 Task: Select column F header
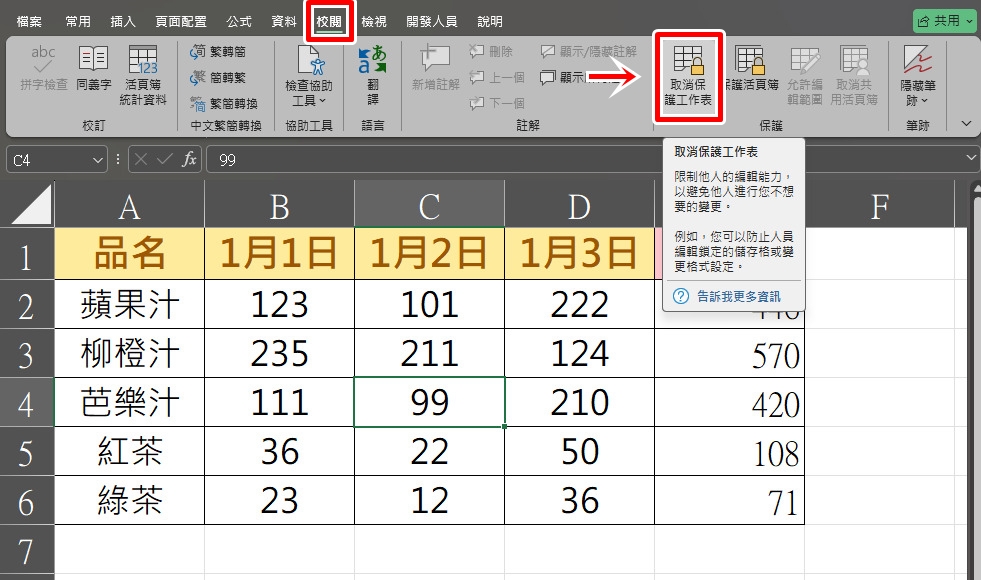pos(880,205)
